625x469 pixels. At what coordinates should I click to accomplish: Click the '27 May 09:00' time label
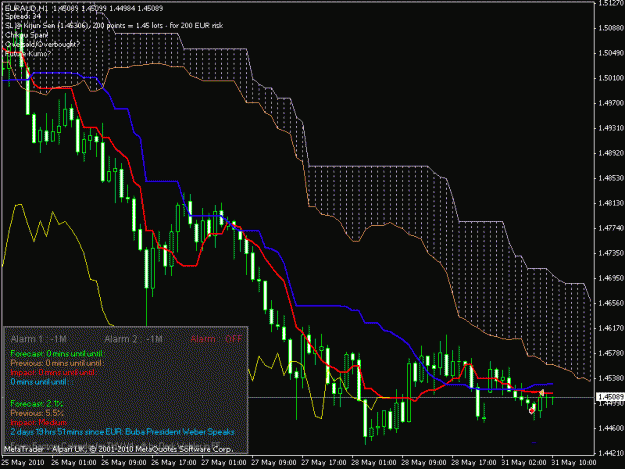(x=274, y=463)
